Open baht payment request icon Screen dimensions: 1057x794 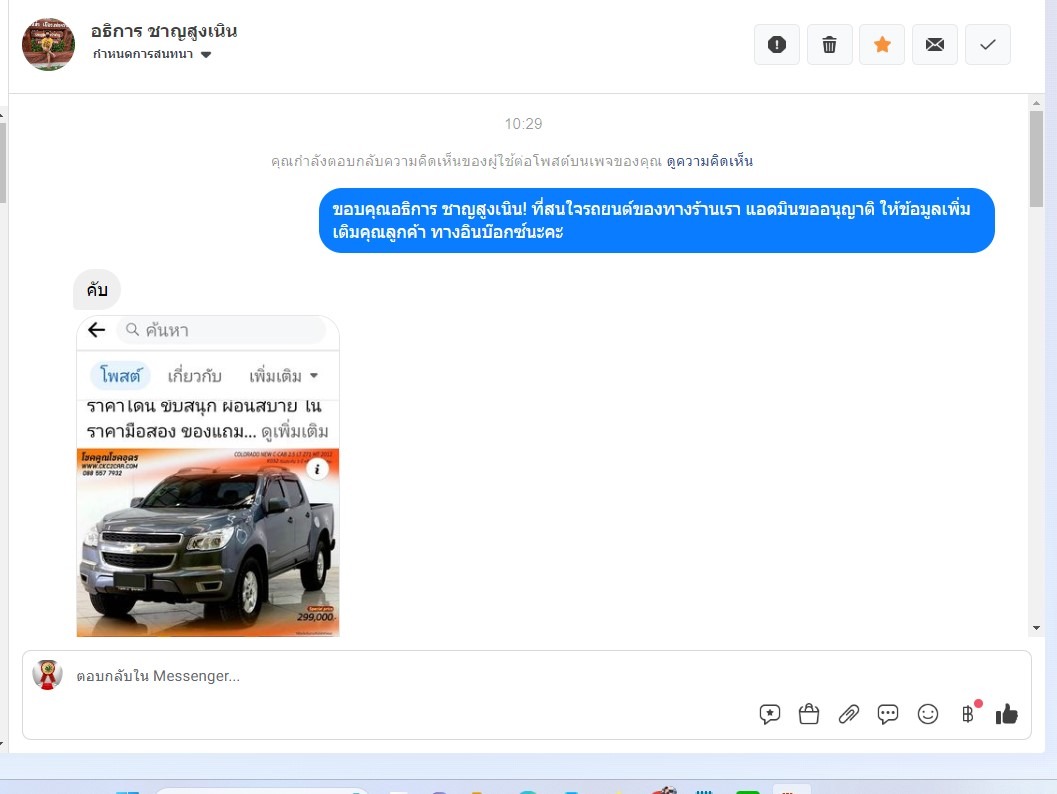(968, 714)
